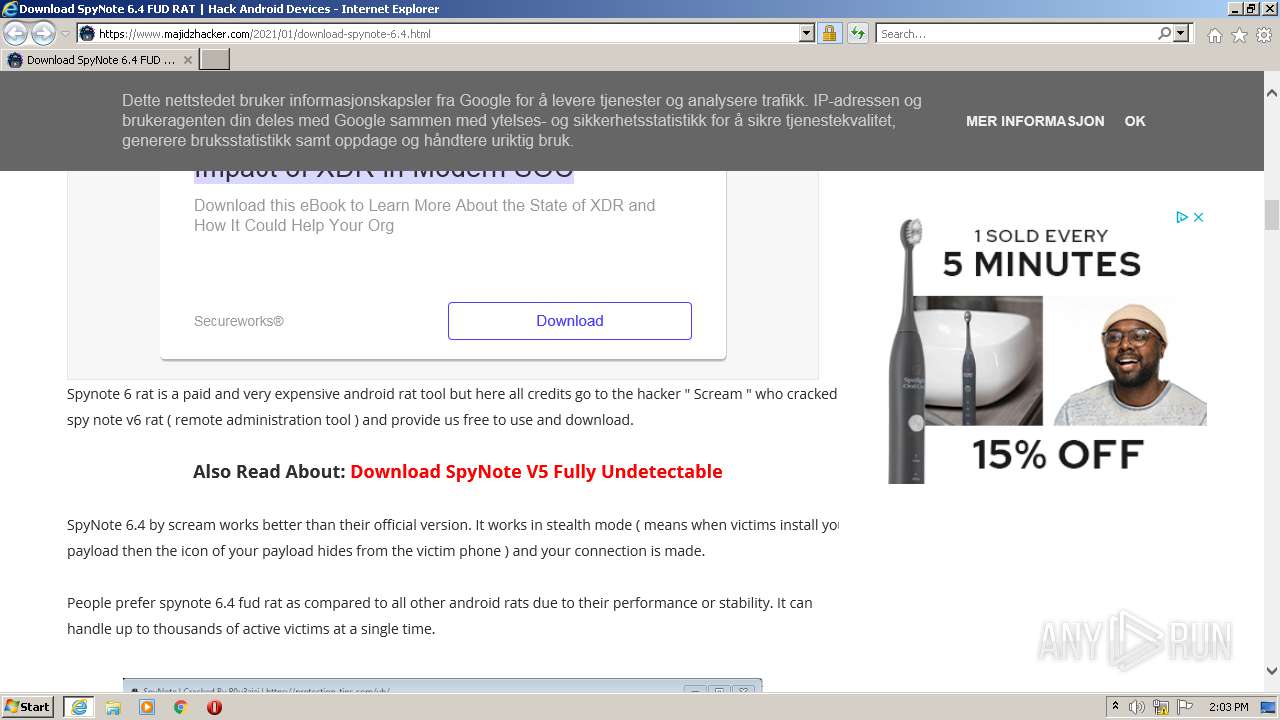The height and width of the screenshot is (720, 1280).
Task: Refresh the page with the green arrows icon
Action: [x=858, y=34]
